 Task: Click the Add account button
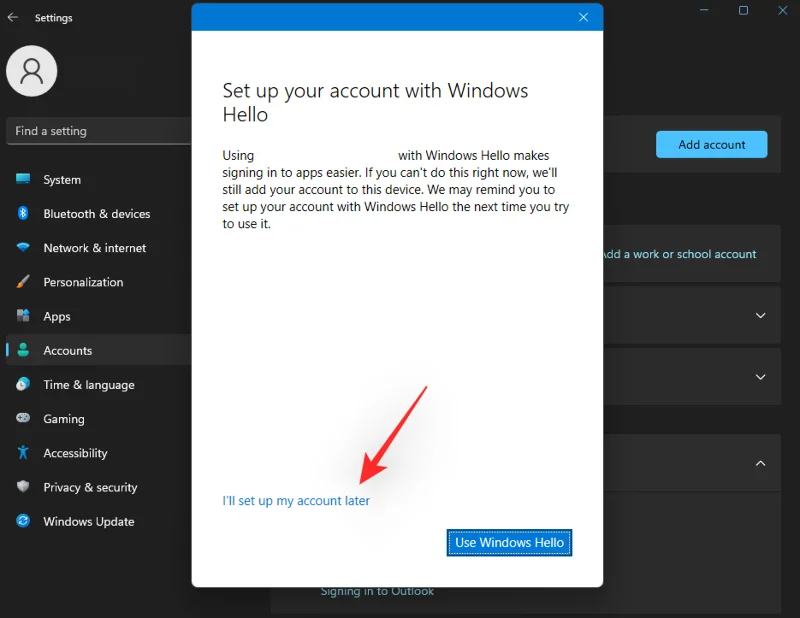[x=711, y=144]
